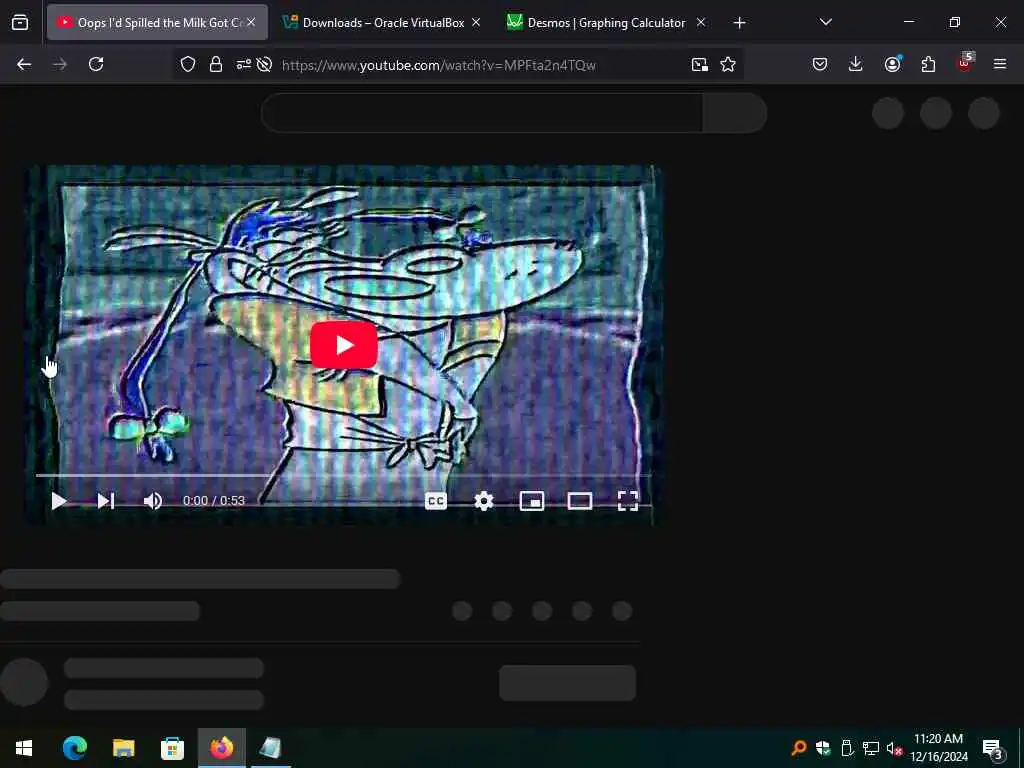Go forward to the next page
The image size is (1024, 768).
pyautogui.click(x=60, y=64)
